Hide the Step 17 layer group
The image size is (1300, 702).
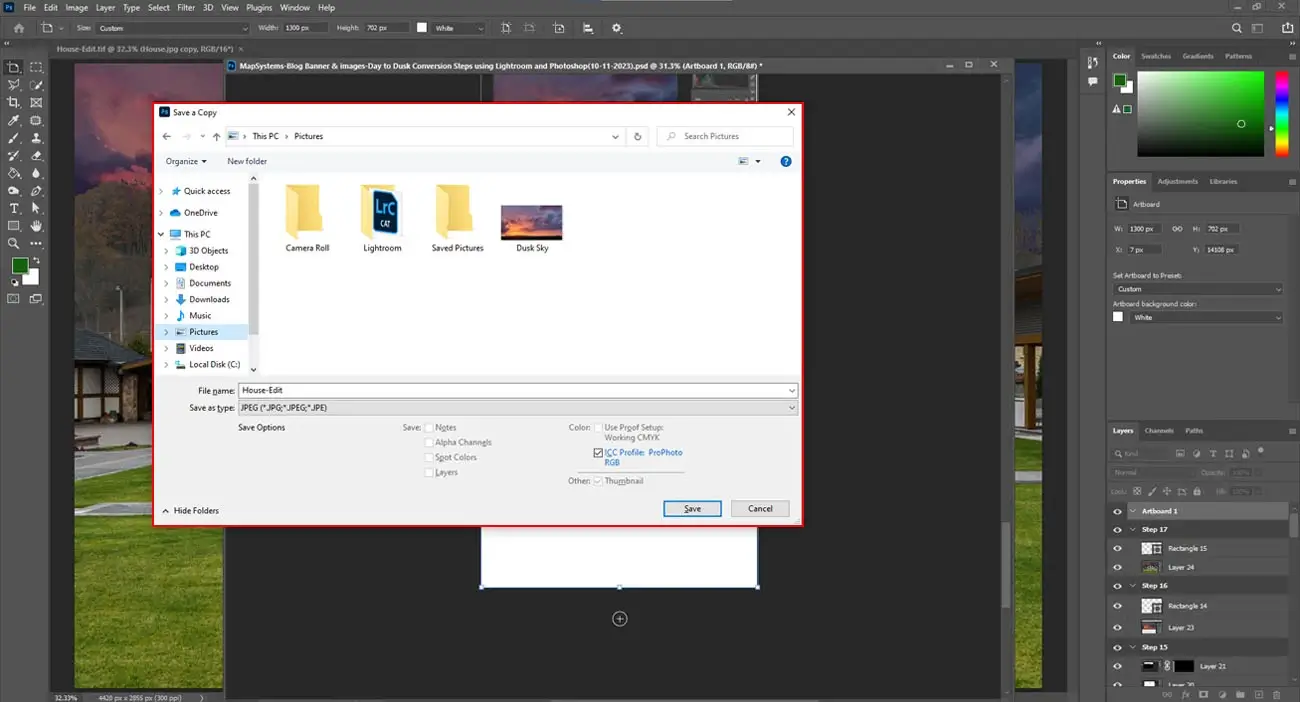tap(1117, 529)
